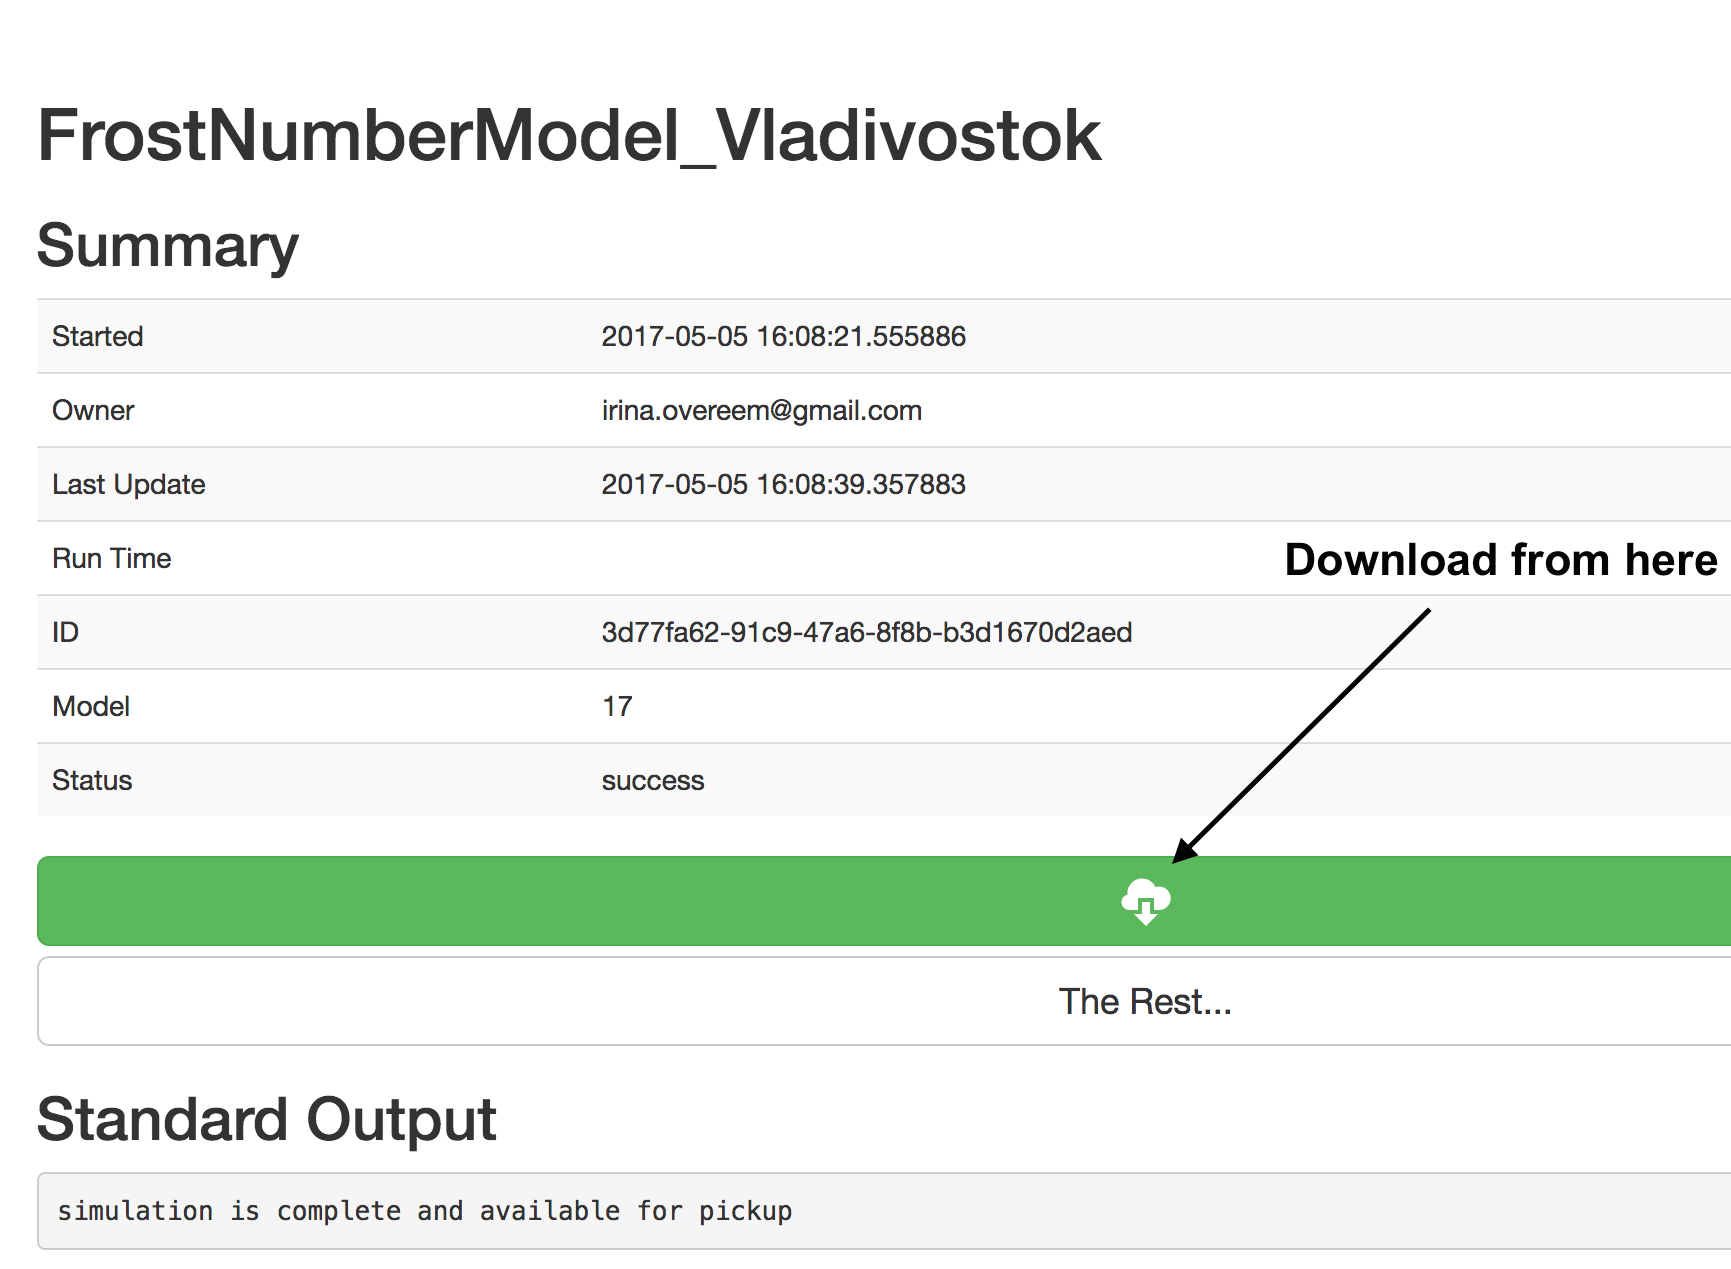Click the 'ID' row label
1731x1269 pixels.
coord(65,632)
